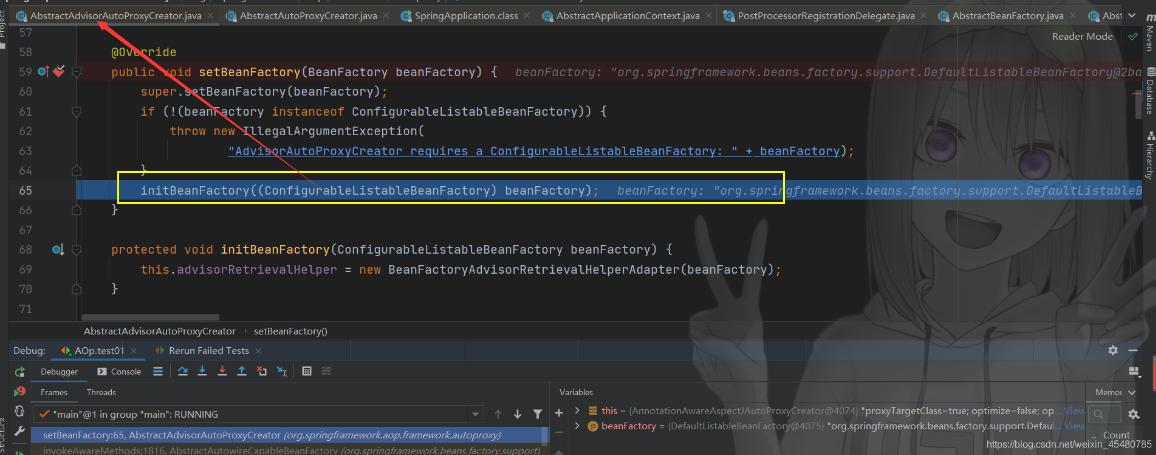Fold the if block at line 61
The height and width of the screenshot is (455, 1156).
click(x=77, y=111)
